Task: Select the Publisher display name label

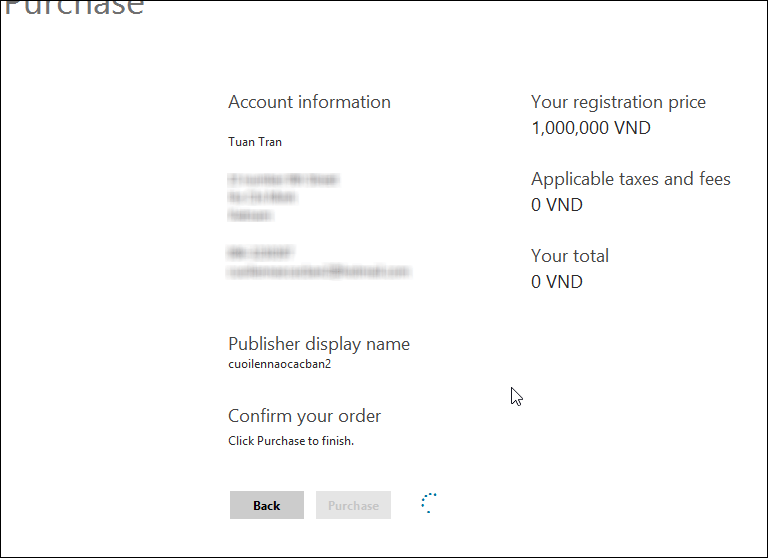Action: pyautogui.click(x=319, y=344)
